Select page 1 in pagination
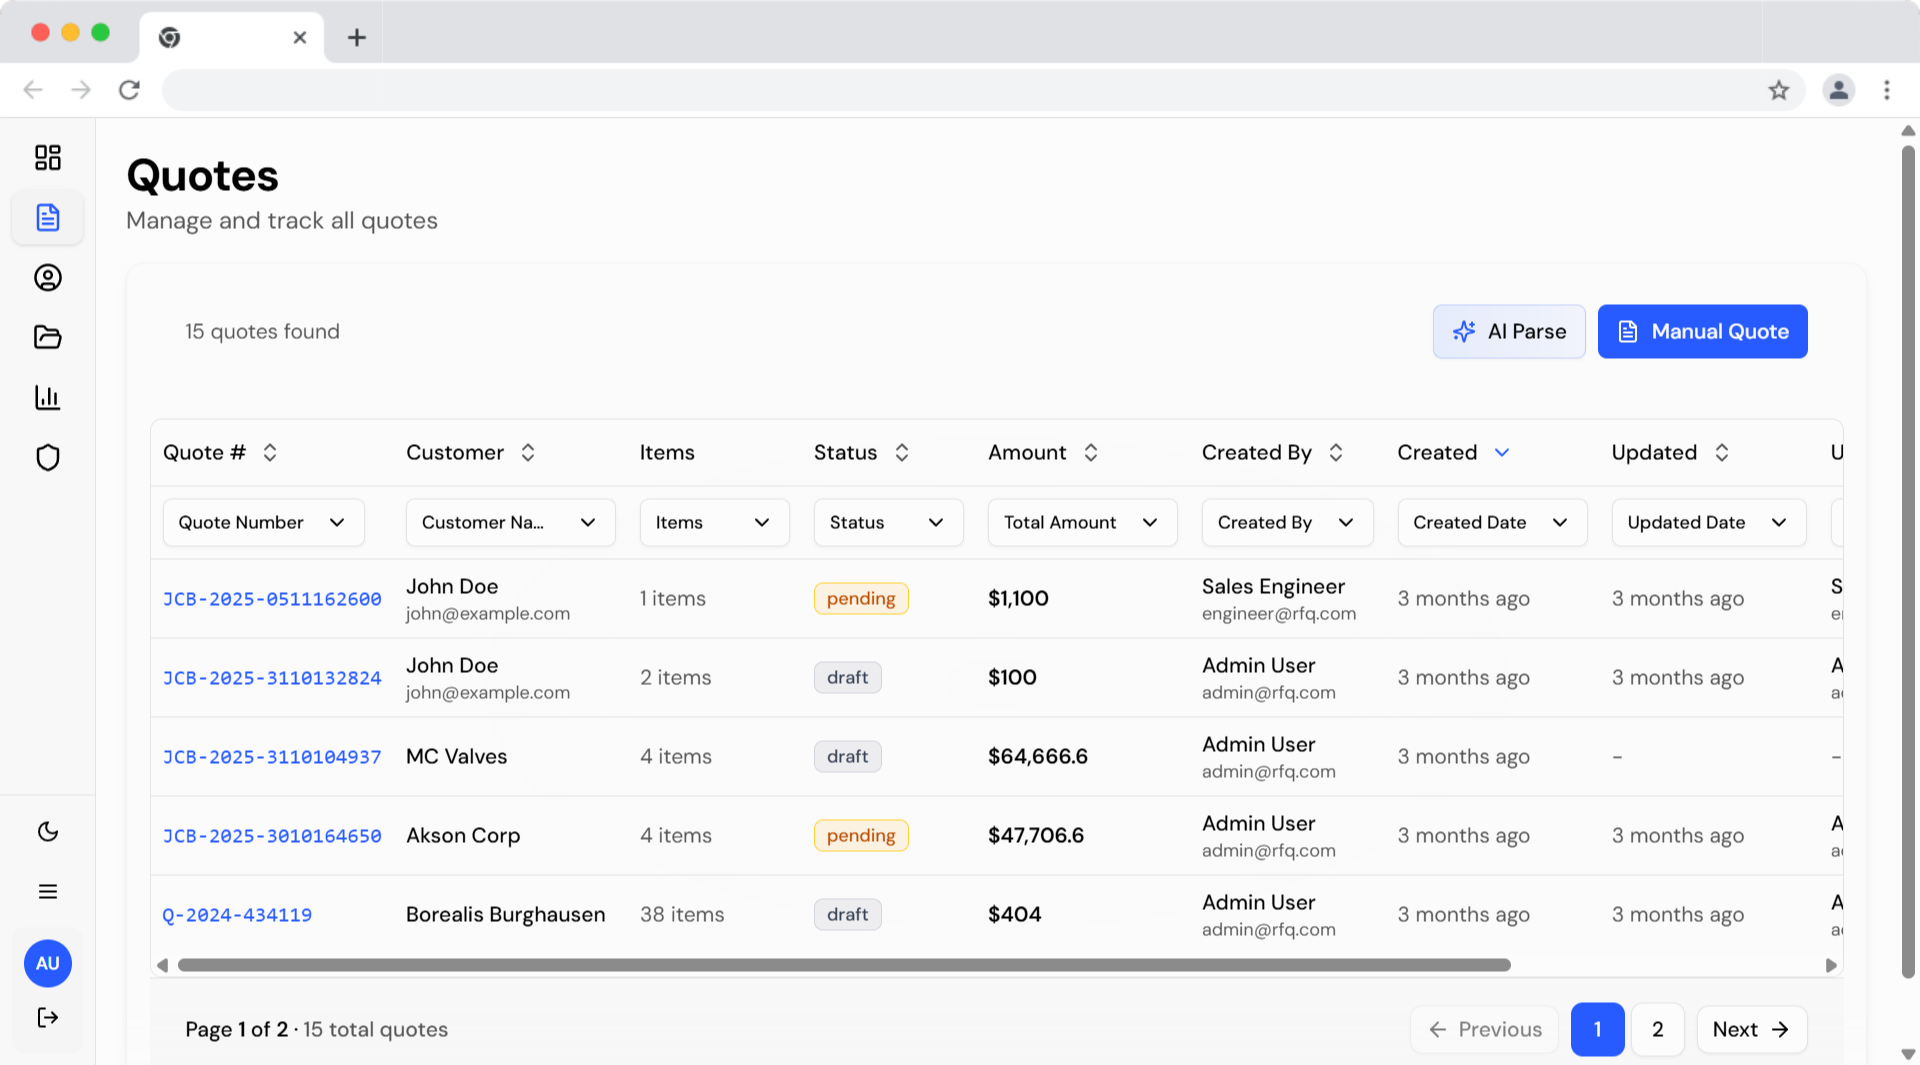Viewport: 1920px width, 1065px height. click(1597, 1029)
